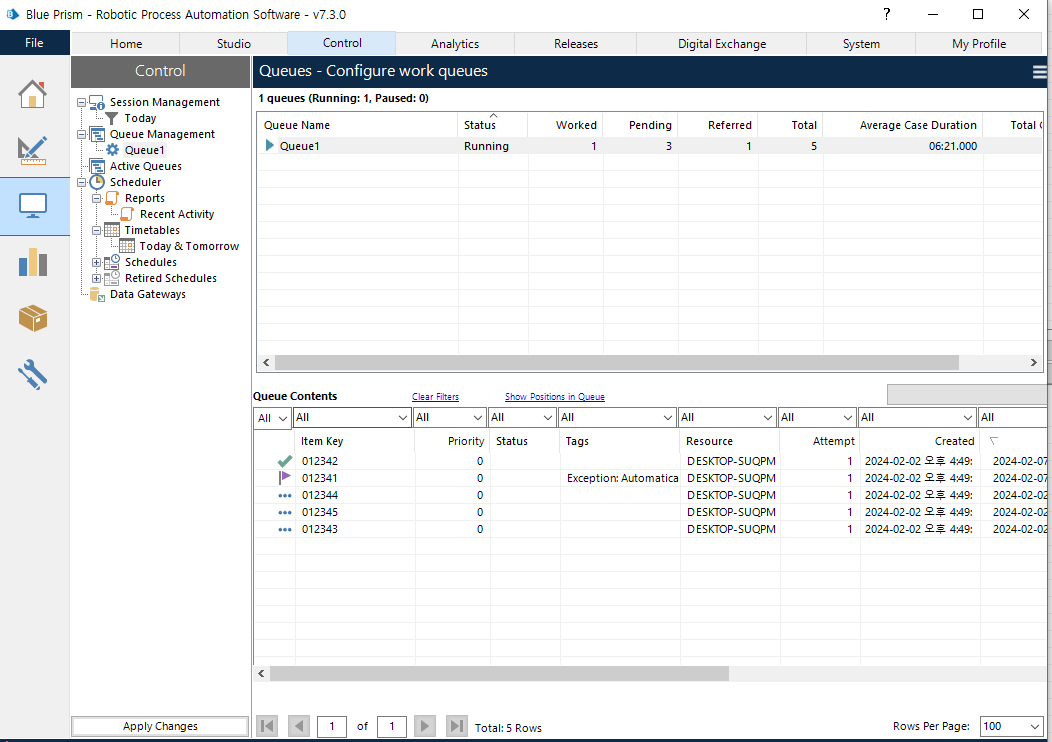The width and height of the screenshot is (1052, 742).
Task: Expand the Retired Schedules tree node
Action: [x=96, y=278]
